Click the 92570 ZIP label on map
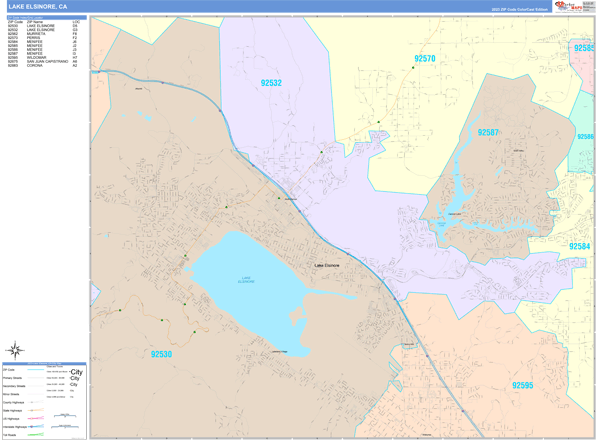600x440 pixels. 425,59
